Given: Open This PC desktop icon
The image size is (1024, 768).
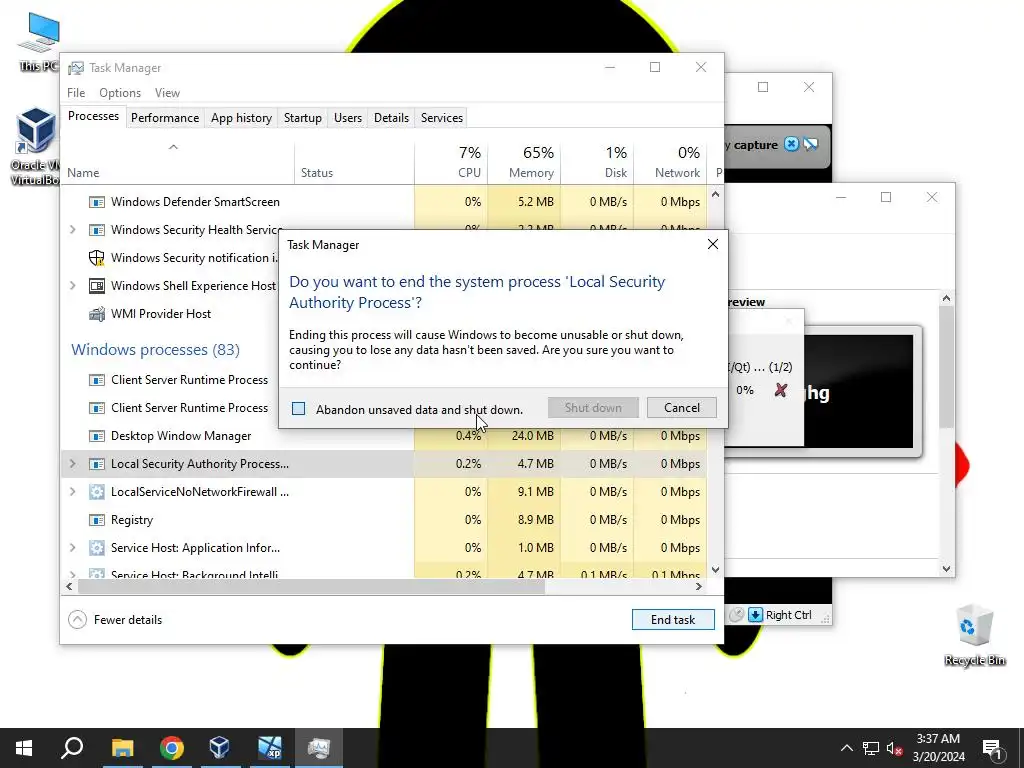Looking at the screenshot, I should click(39, 42).
